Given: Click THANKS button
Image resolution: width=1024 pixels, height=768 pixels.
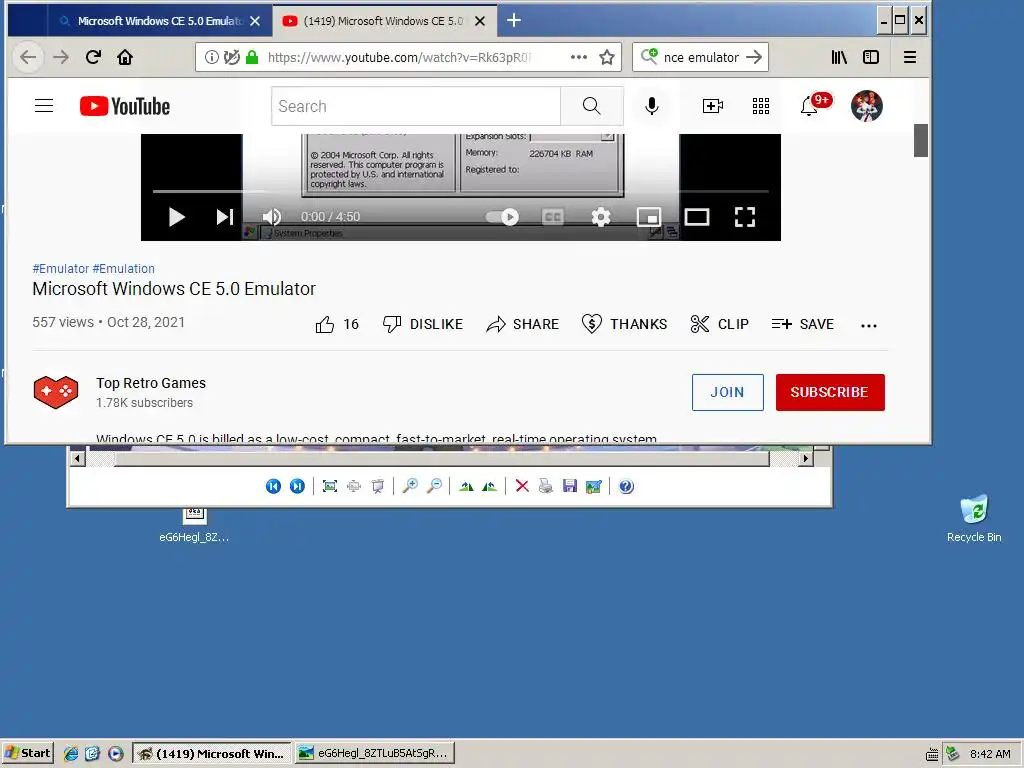Looking at the screenshot, I should pyautogui.click(x=624, y=324).
